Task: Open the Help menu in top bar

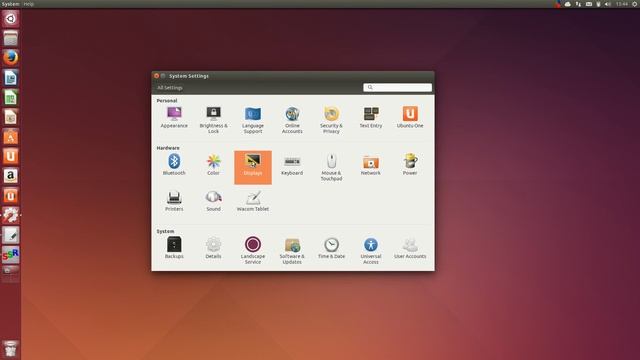Action: tap(29, 4)
